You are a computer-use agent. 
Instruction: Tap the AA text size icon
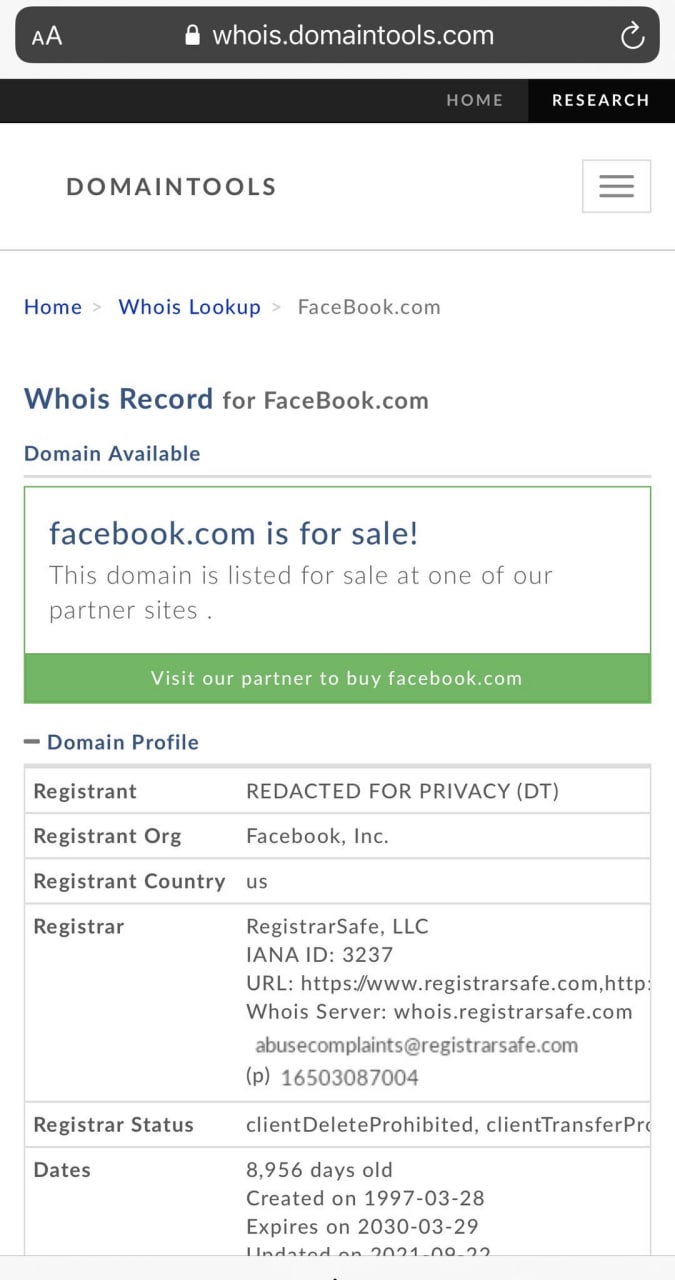pos(46,37)
